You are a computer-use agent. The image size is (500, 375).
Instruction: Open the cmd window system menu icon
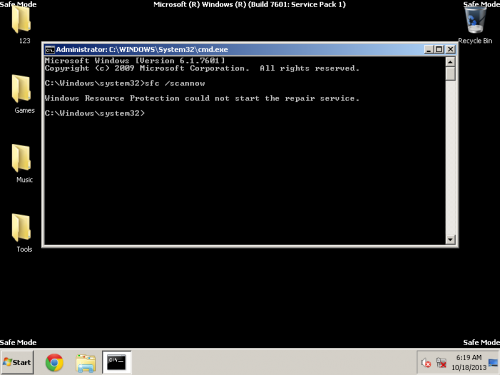tap(50, 50)
